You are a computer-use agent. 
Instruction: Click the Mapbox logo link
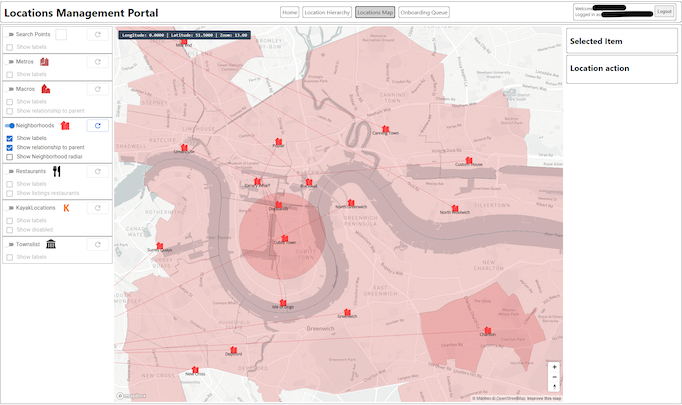tap(131, 396)
